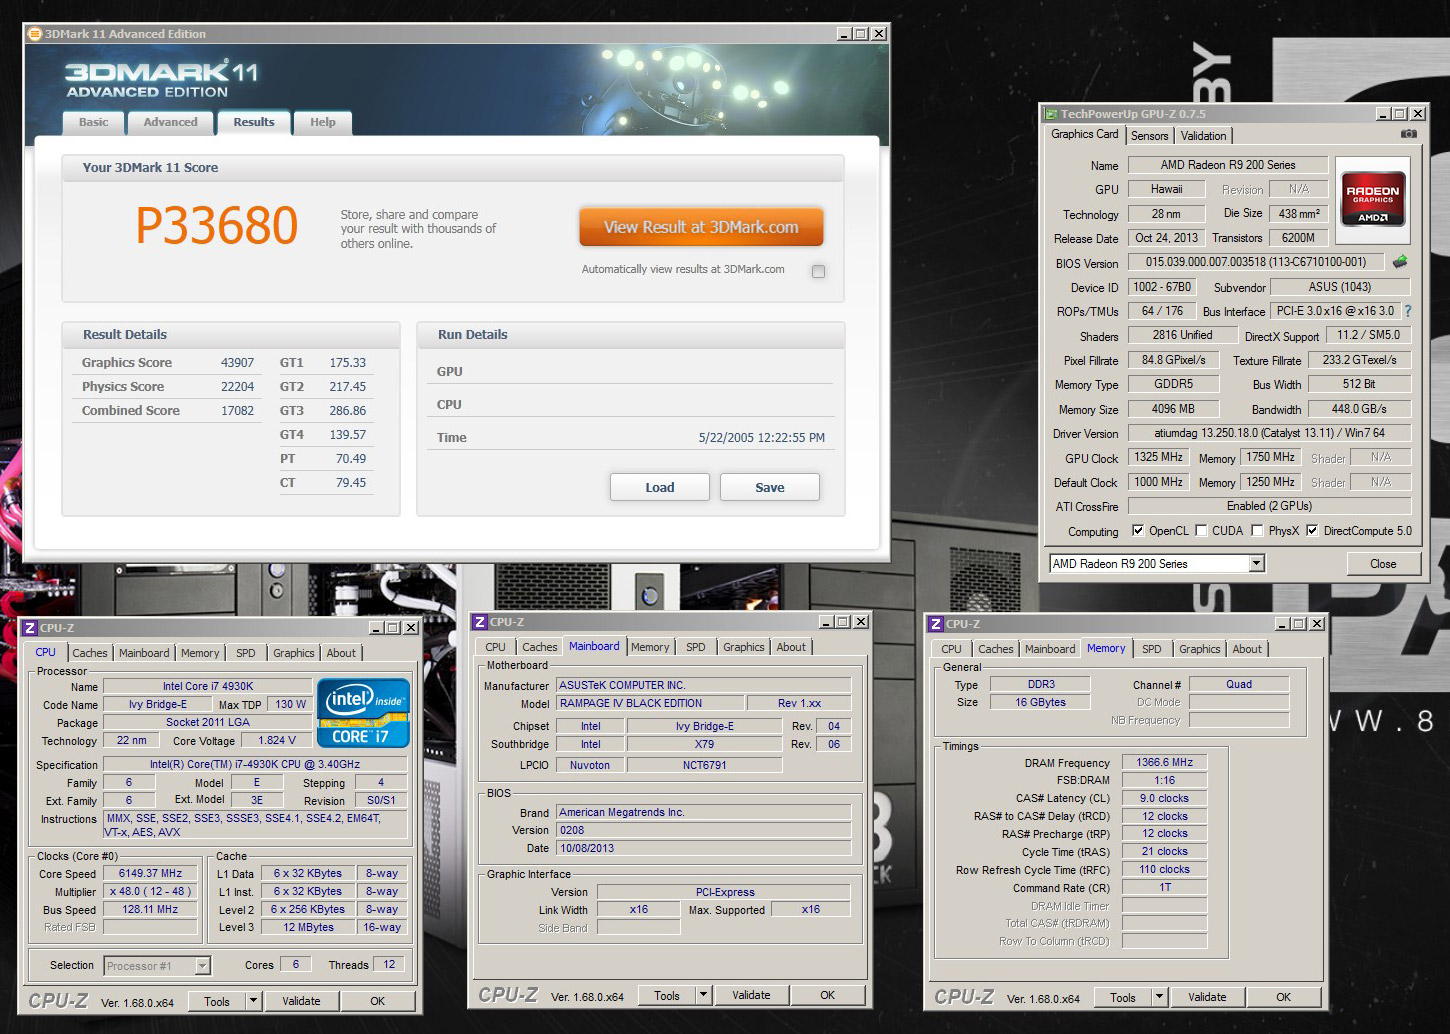The width and height of the screenshot is (1450, 1034).
Task: Toggle the PhysX checkbox in GPU-Z
Action: pos(1257,531)
